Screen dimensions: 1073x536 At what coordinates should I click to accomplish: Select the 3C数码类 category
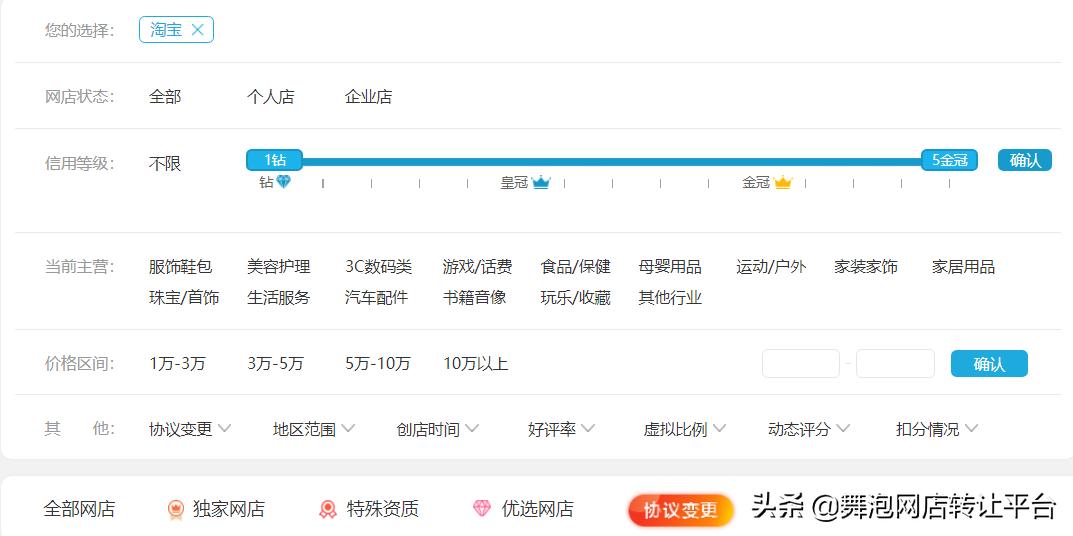378,267
